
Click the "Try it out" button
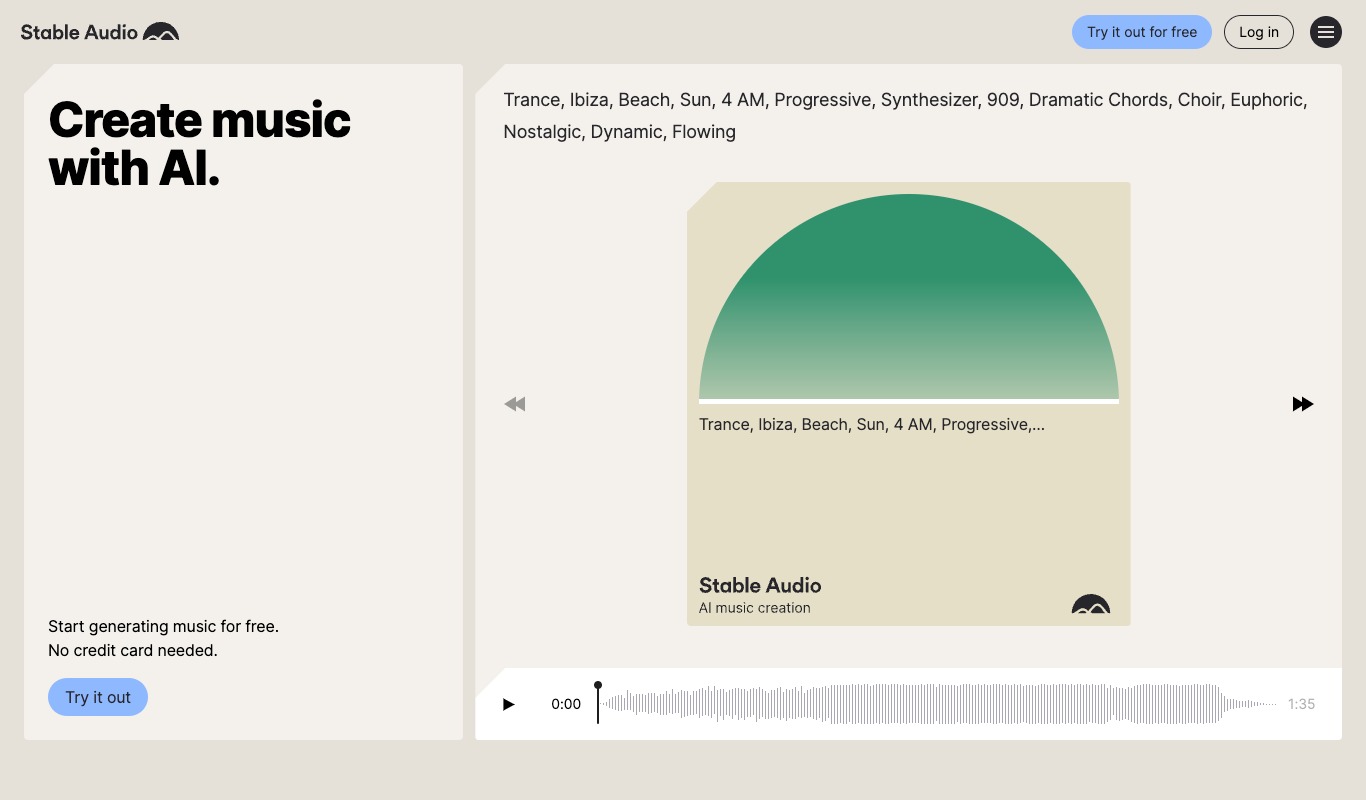coord(98,697)
